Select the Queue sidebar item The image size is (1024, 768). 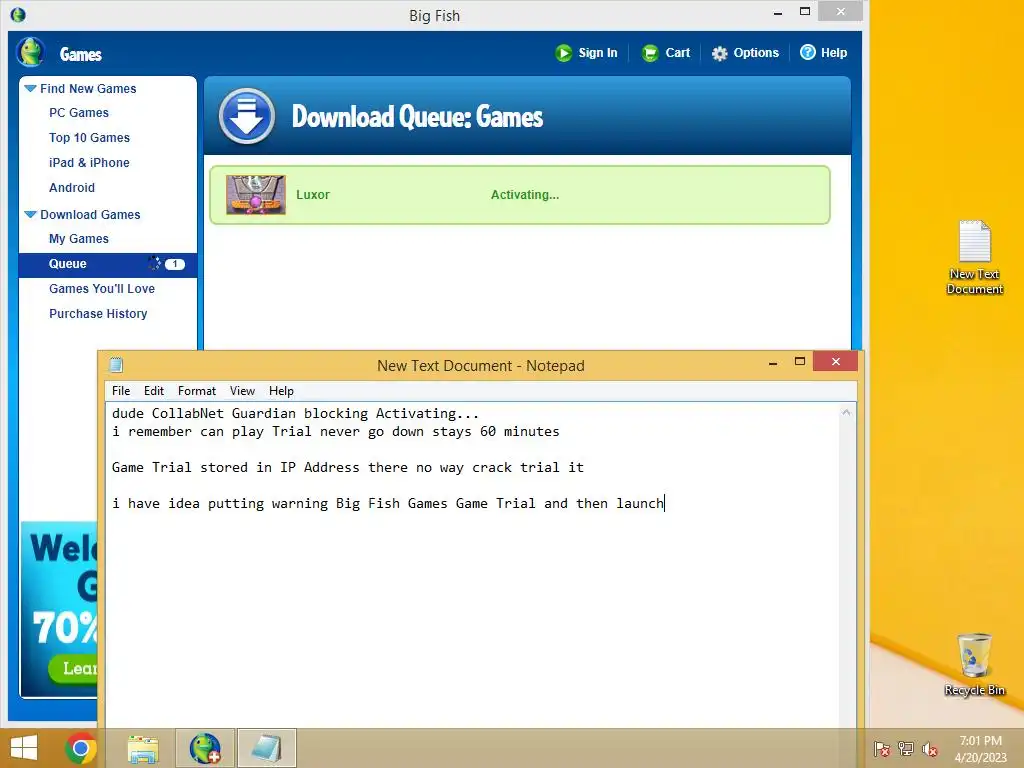pos(108,264)
